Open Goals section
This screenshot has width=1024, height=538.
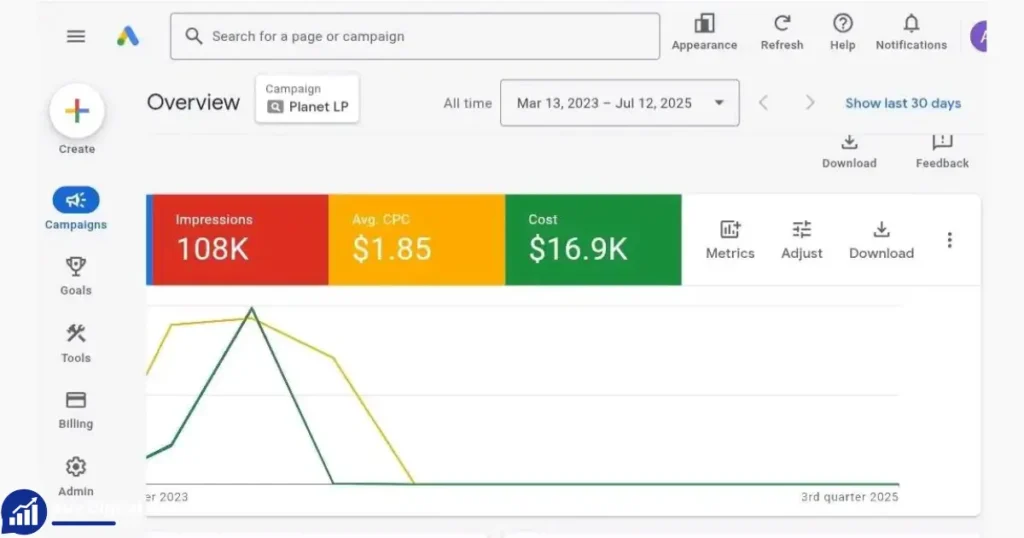(76, 276)
